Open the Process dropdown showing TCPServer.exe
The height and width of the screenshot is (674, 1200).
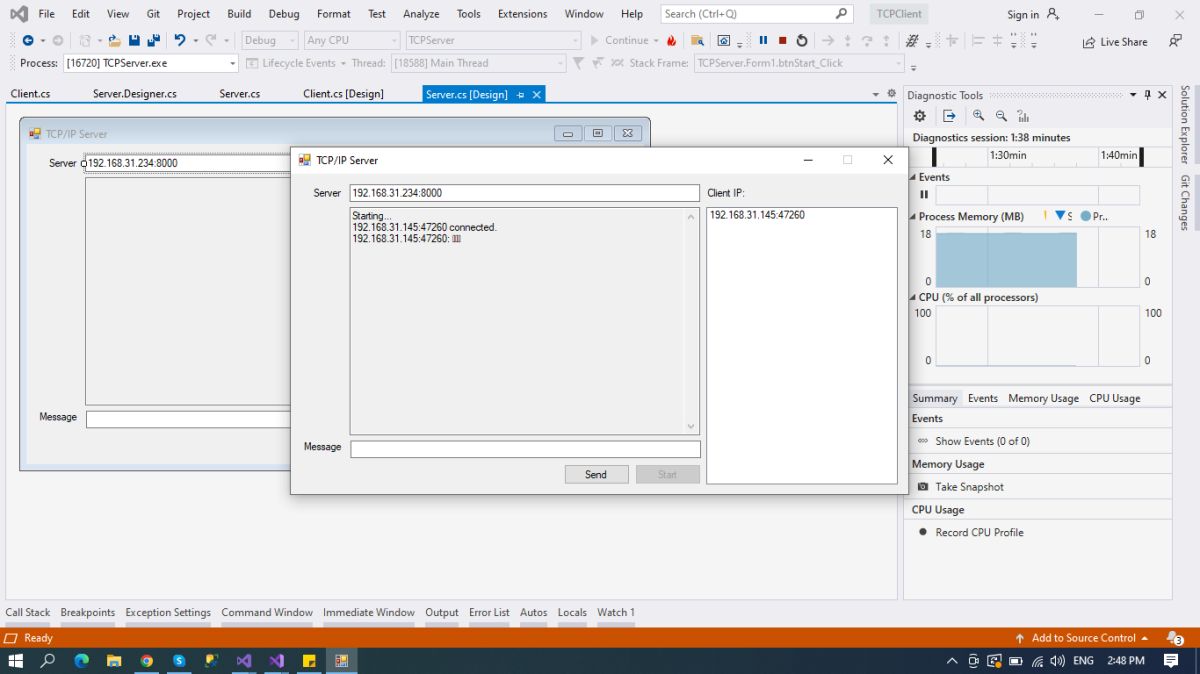click(x=233, y=63)
